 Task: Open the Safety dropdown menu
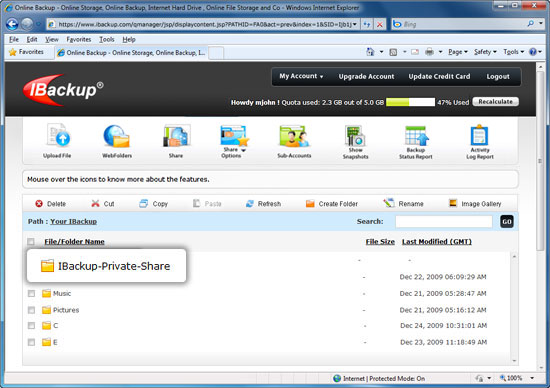485,52
